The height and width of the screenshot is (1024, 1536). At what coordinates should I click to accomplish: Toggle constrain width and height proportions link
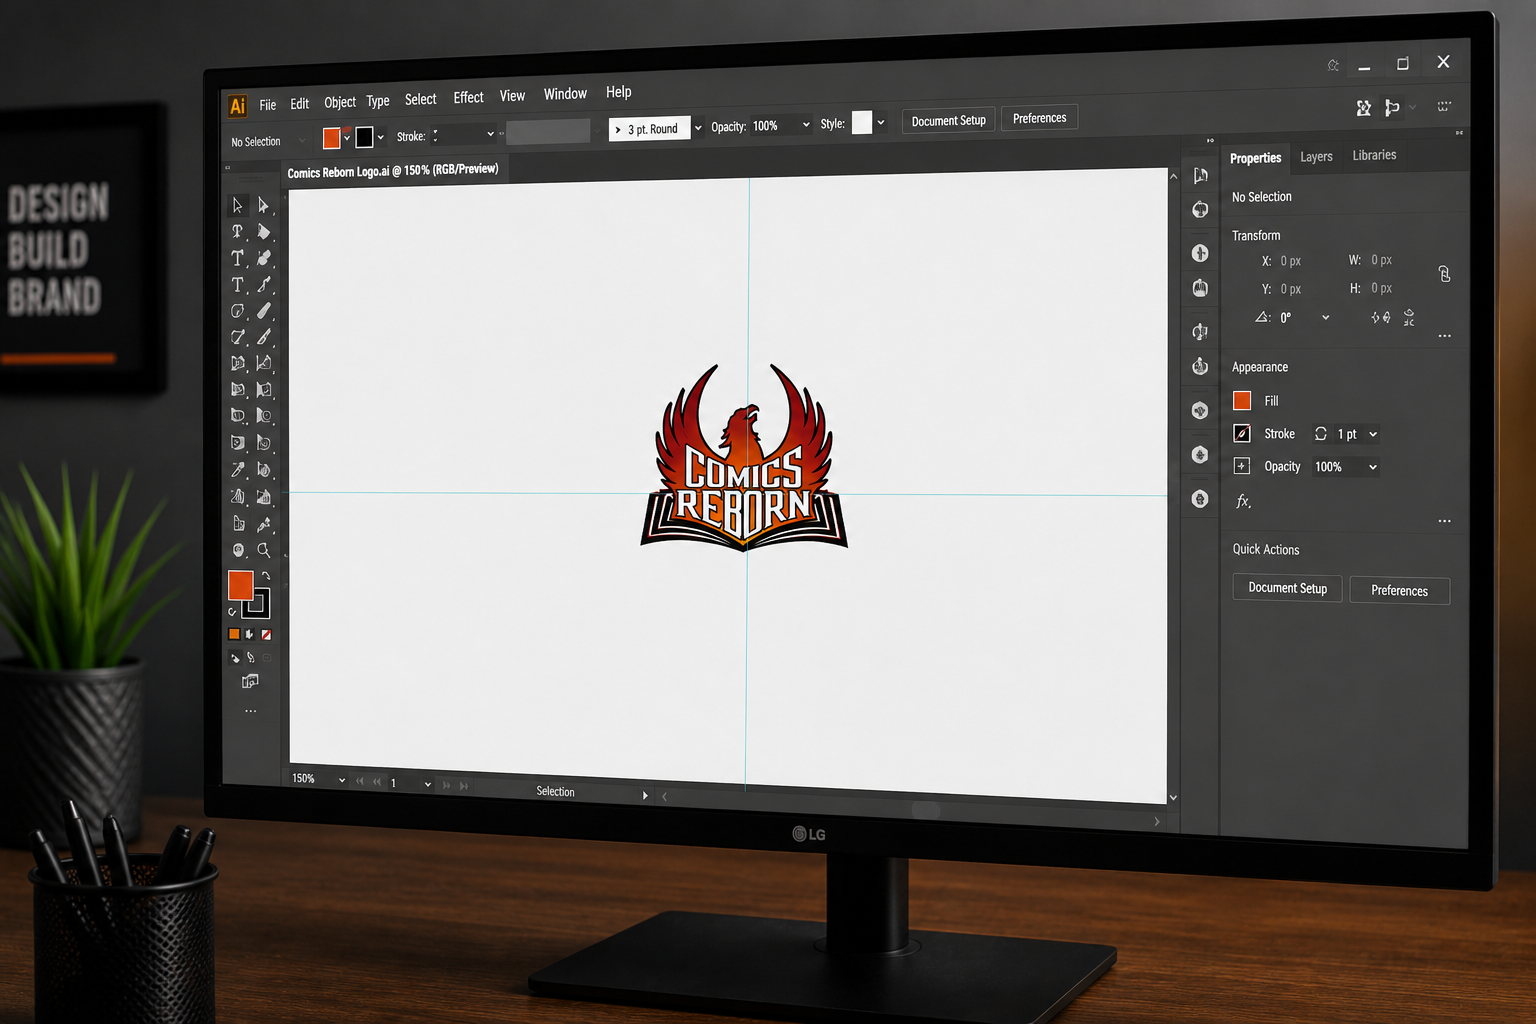pyautogui.click(x=1444, y=274)
